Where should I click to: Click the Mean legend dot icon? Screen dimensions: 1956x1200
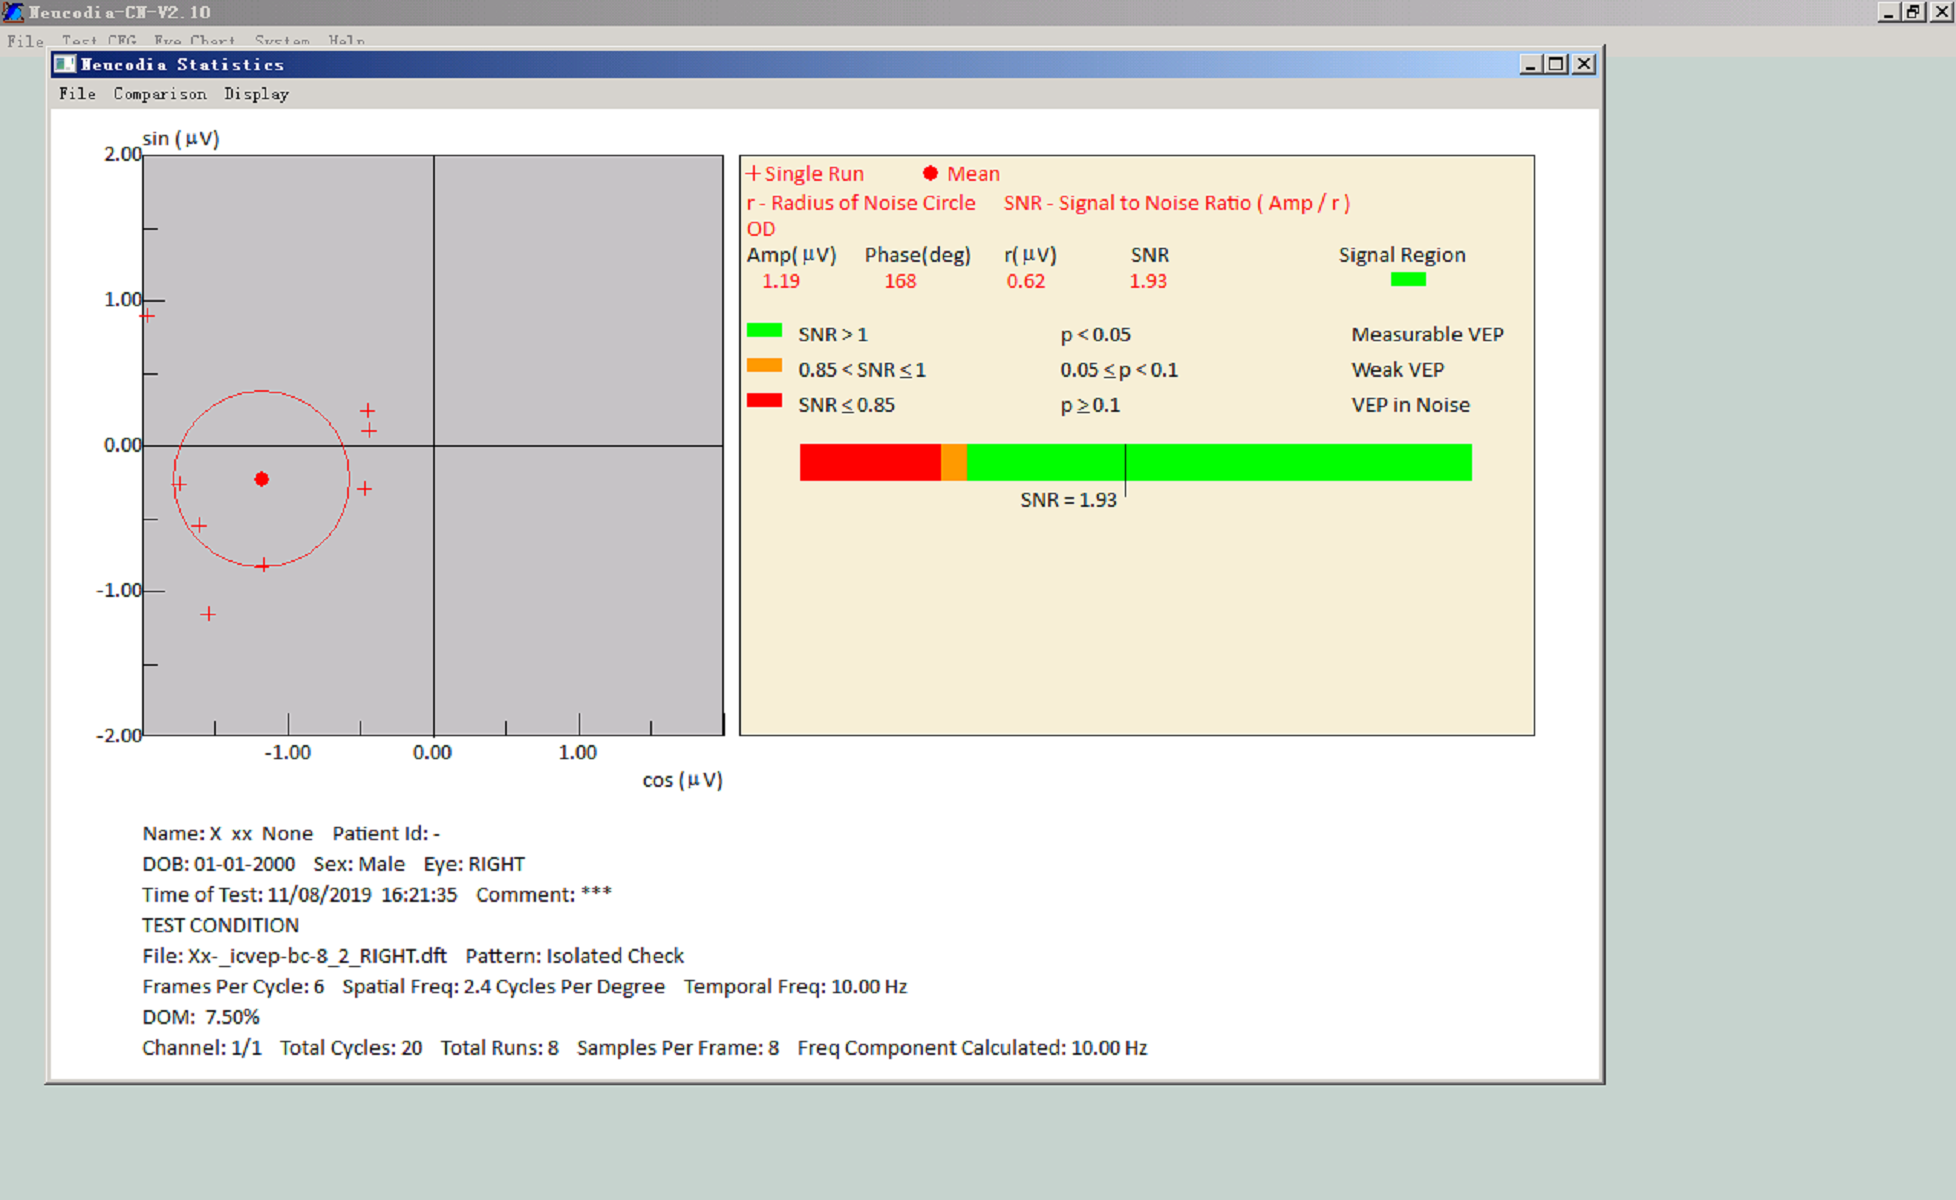(930, 173)
